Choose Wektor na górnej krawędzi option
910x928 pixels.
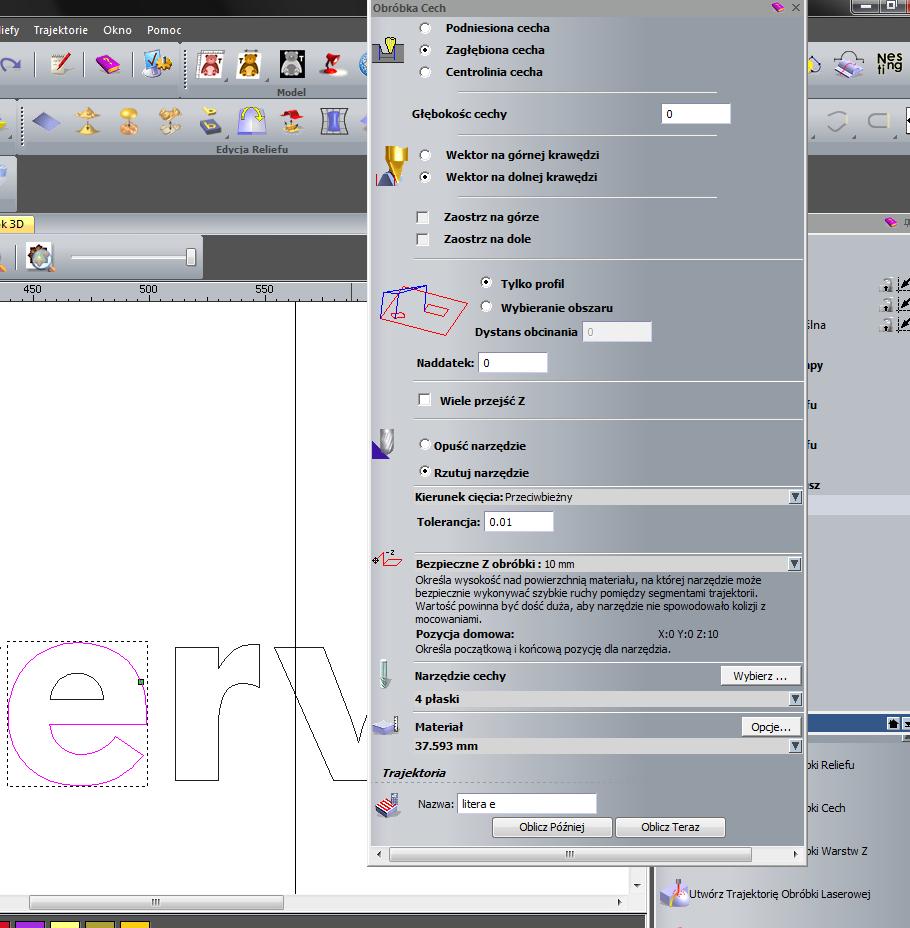[425, 155]
